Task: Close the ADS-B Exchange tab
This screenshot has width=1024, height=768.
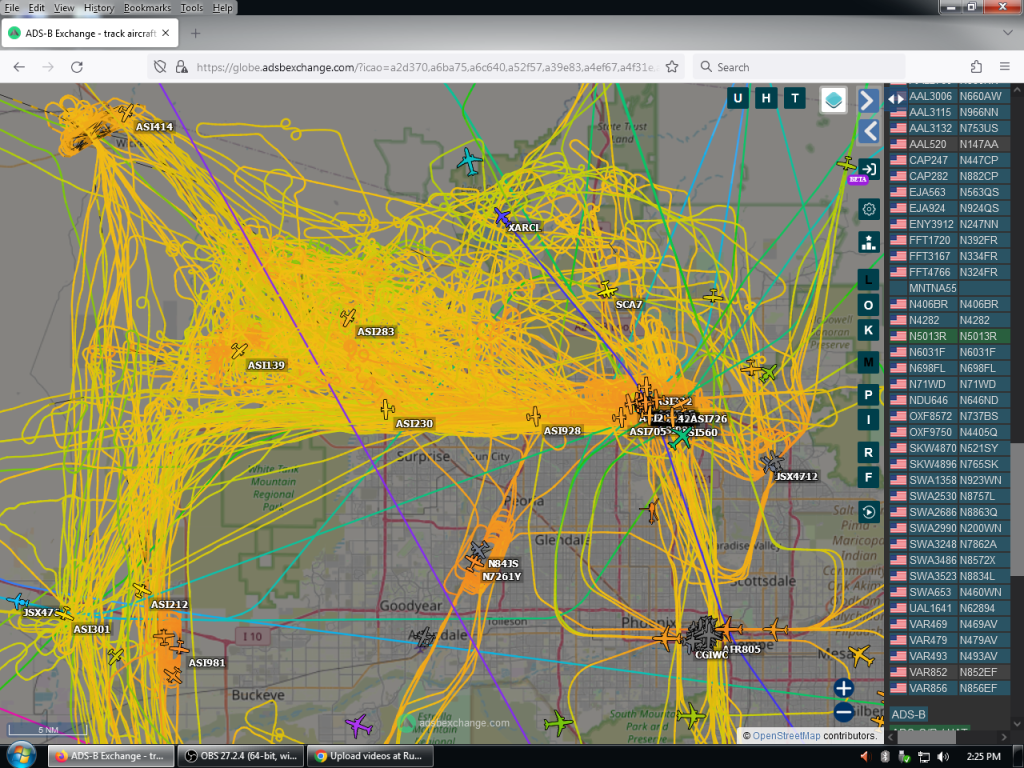Action: click(x=166, y=33)
